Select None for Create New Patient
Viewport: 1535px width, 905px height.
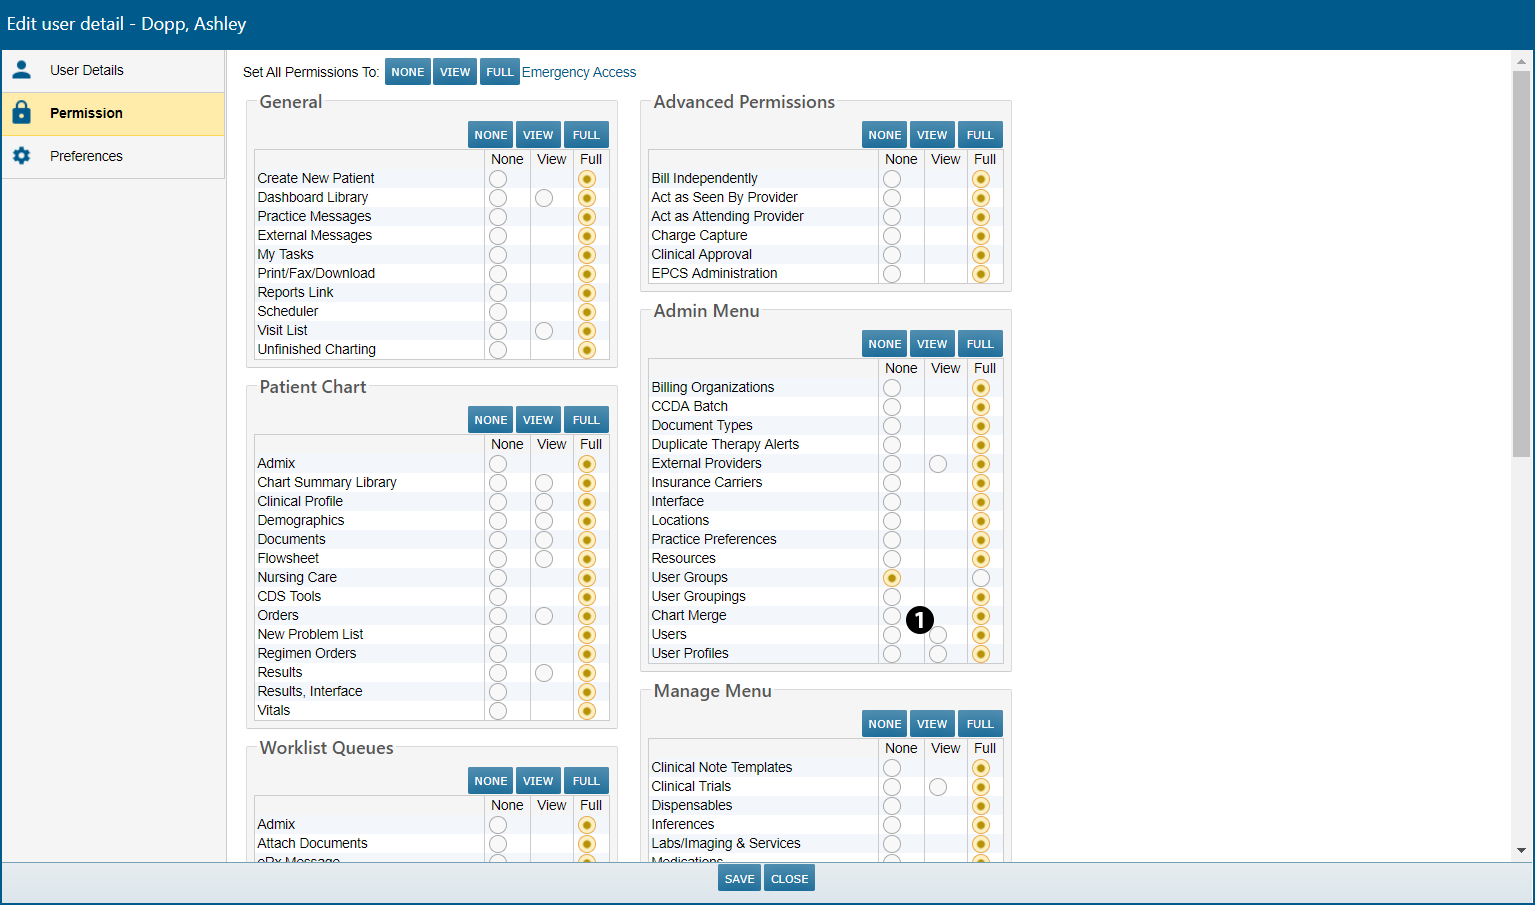[x=498, y=179]
